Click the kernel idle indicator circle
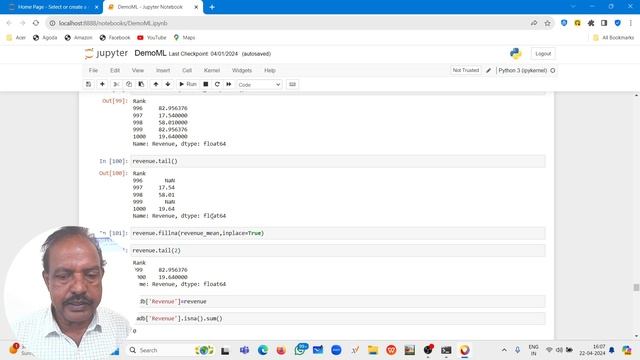Viewport: 640px width, 360px height. [x=553, y=70]
